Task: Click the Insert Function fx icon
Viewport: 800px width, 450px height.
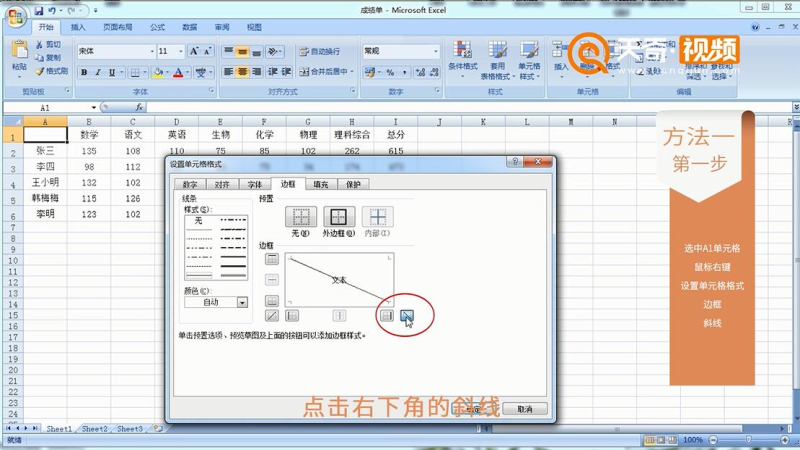Action: [x=139, y=107]
